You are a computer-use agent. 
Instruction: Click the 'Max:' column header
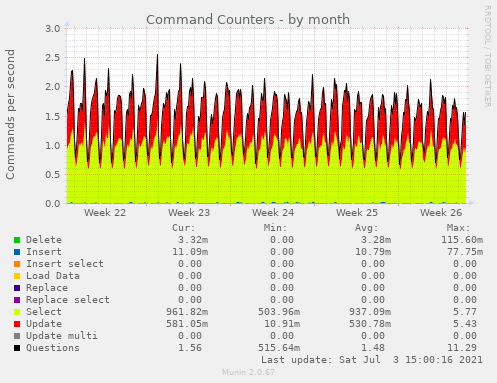coord(458,228)
